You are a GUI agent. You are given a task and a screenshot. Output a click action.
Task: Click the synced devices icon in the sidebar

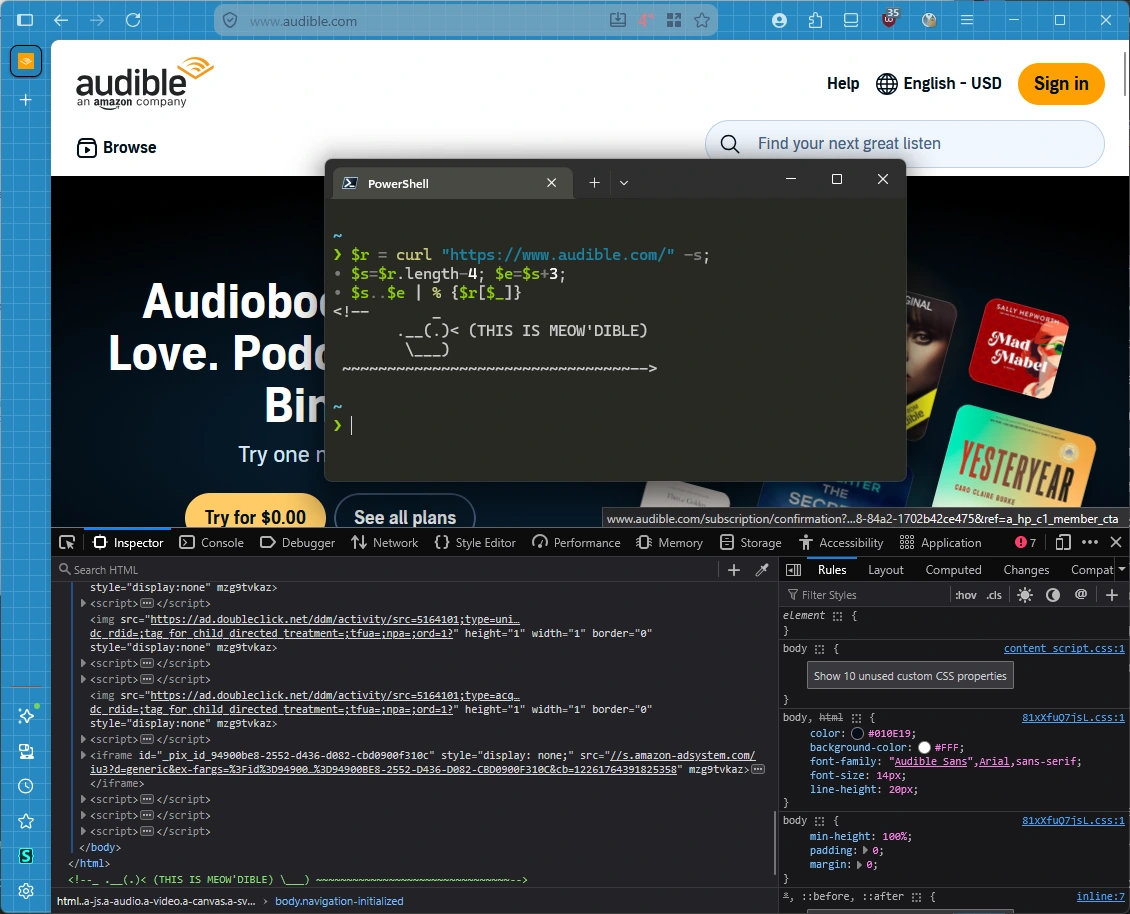pos(26,752)
